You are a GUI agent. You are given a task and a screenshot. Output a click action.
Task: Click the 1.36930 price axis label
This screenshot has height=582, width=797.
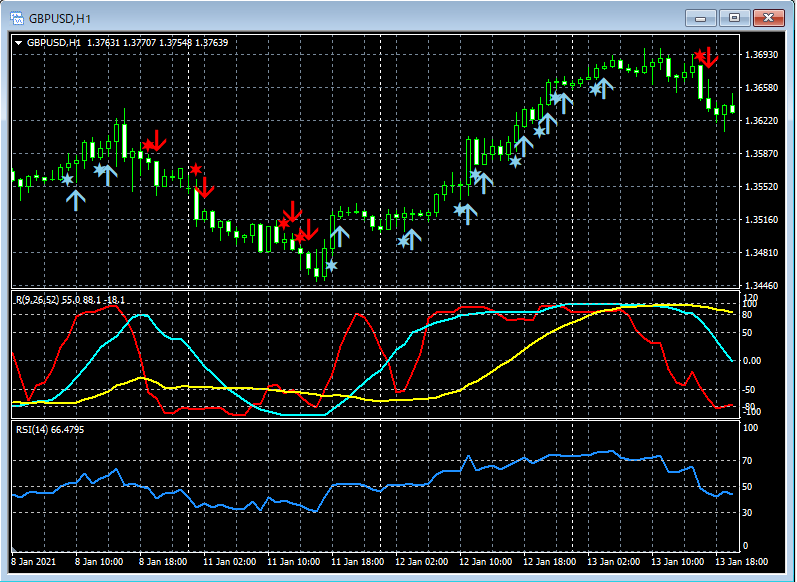(x=762, y=54)
